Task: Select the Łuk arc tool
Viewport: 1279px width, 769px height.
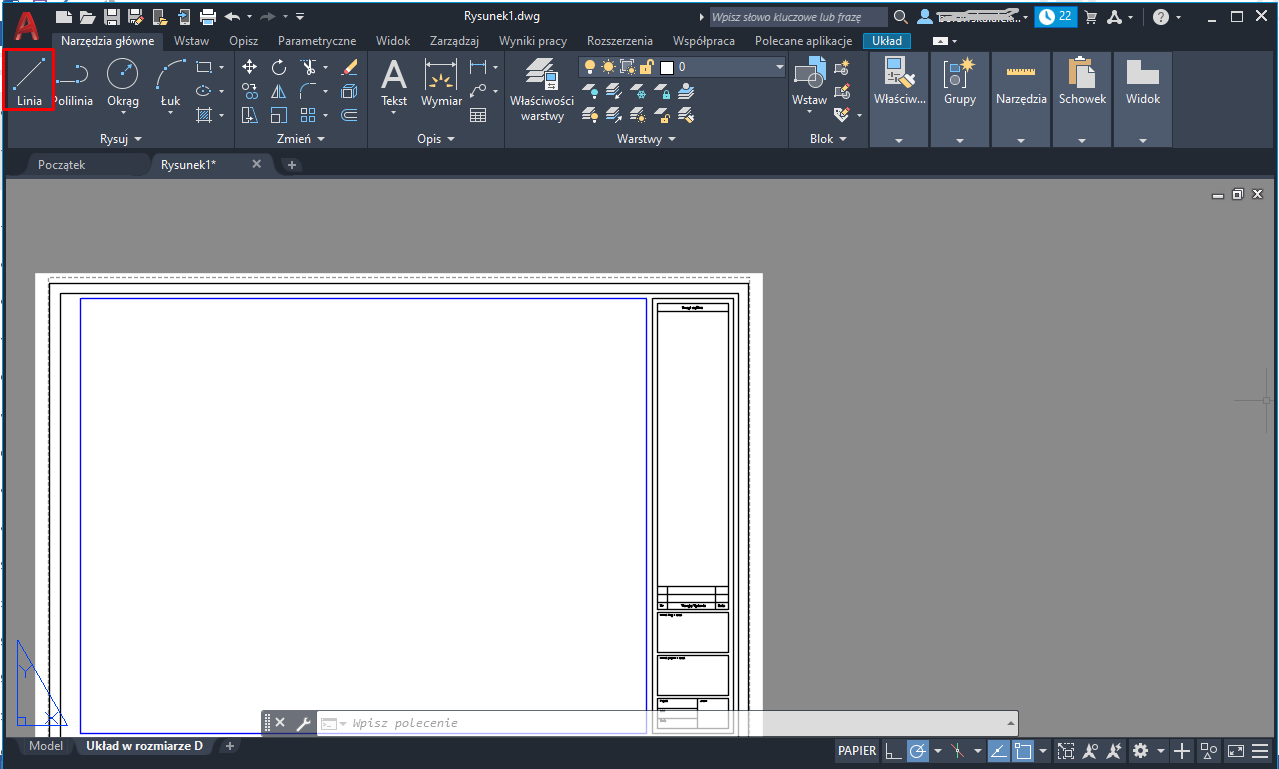Action: tap(171, 80)
